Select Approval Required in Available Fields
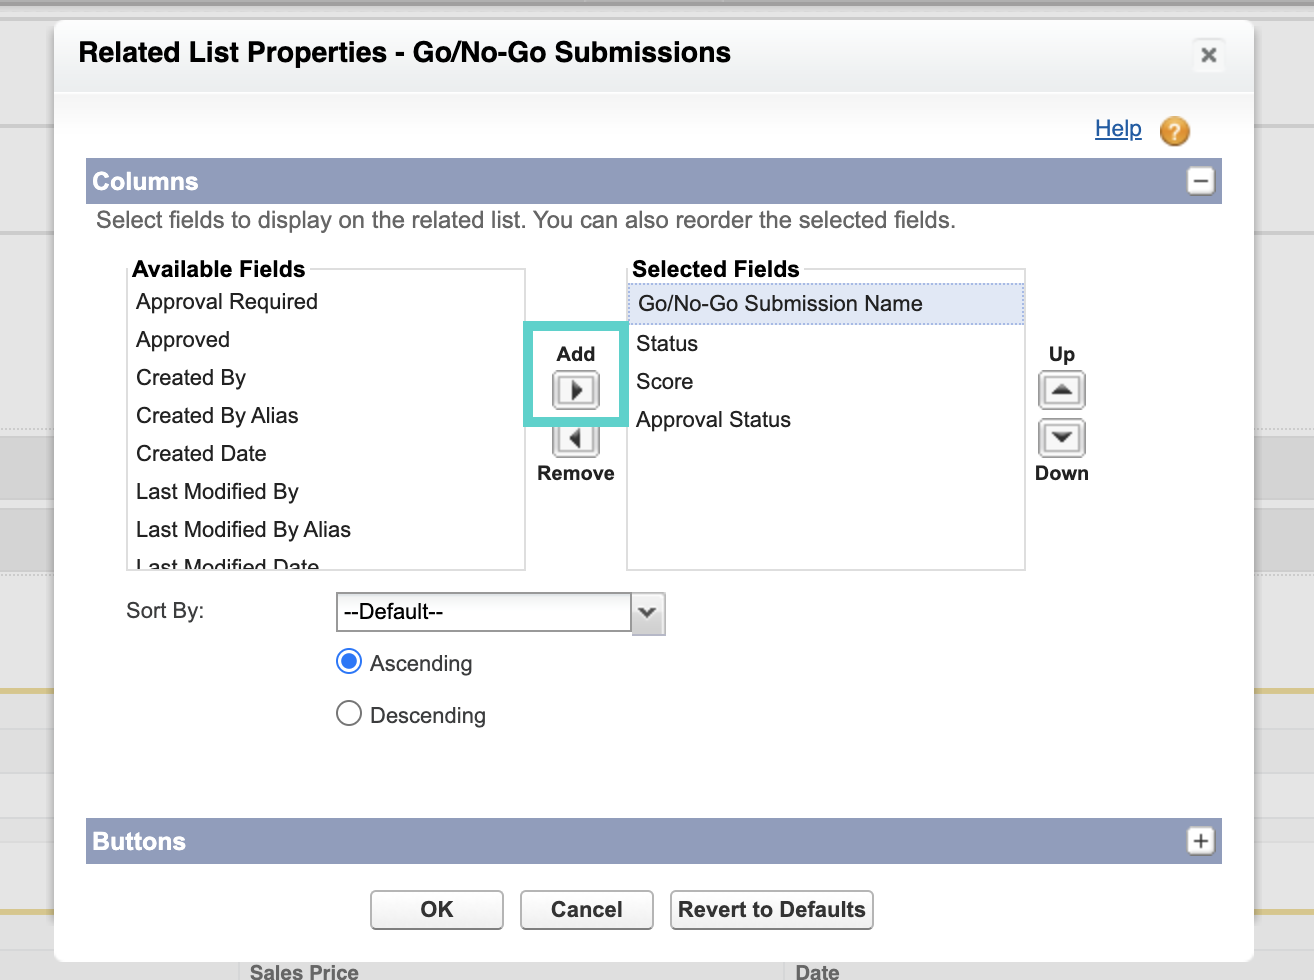The image size is (1314, 980). (326, 302)
